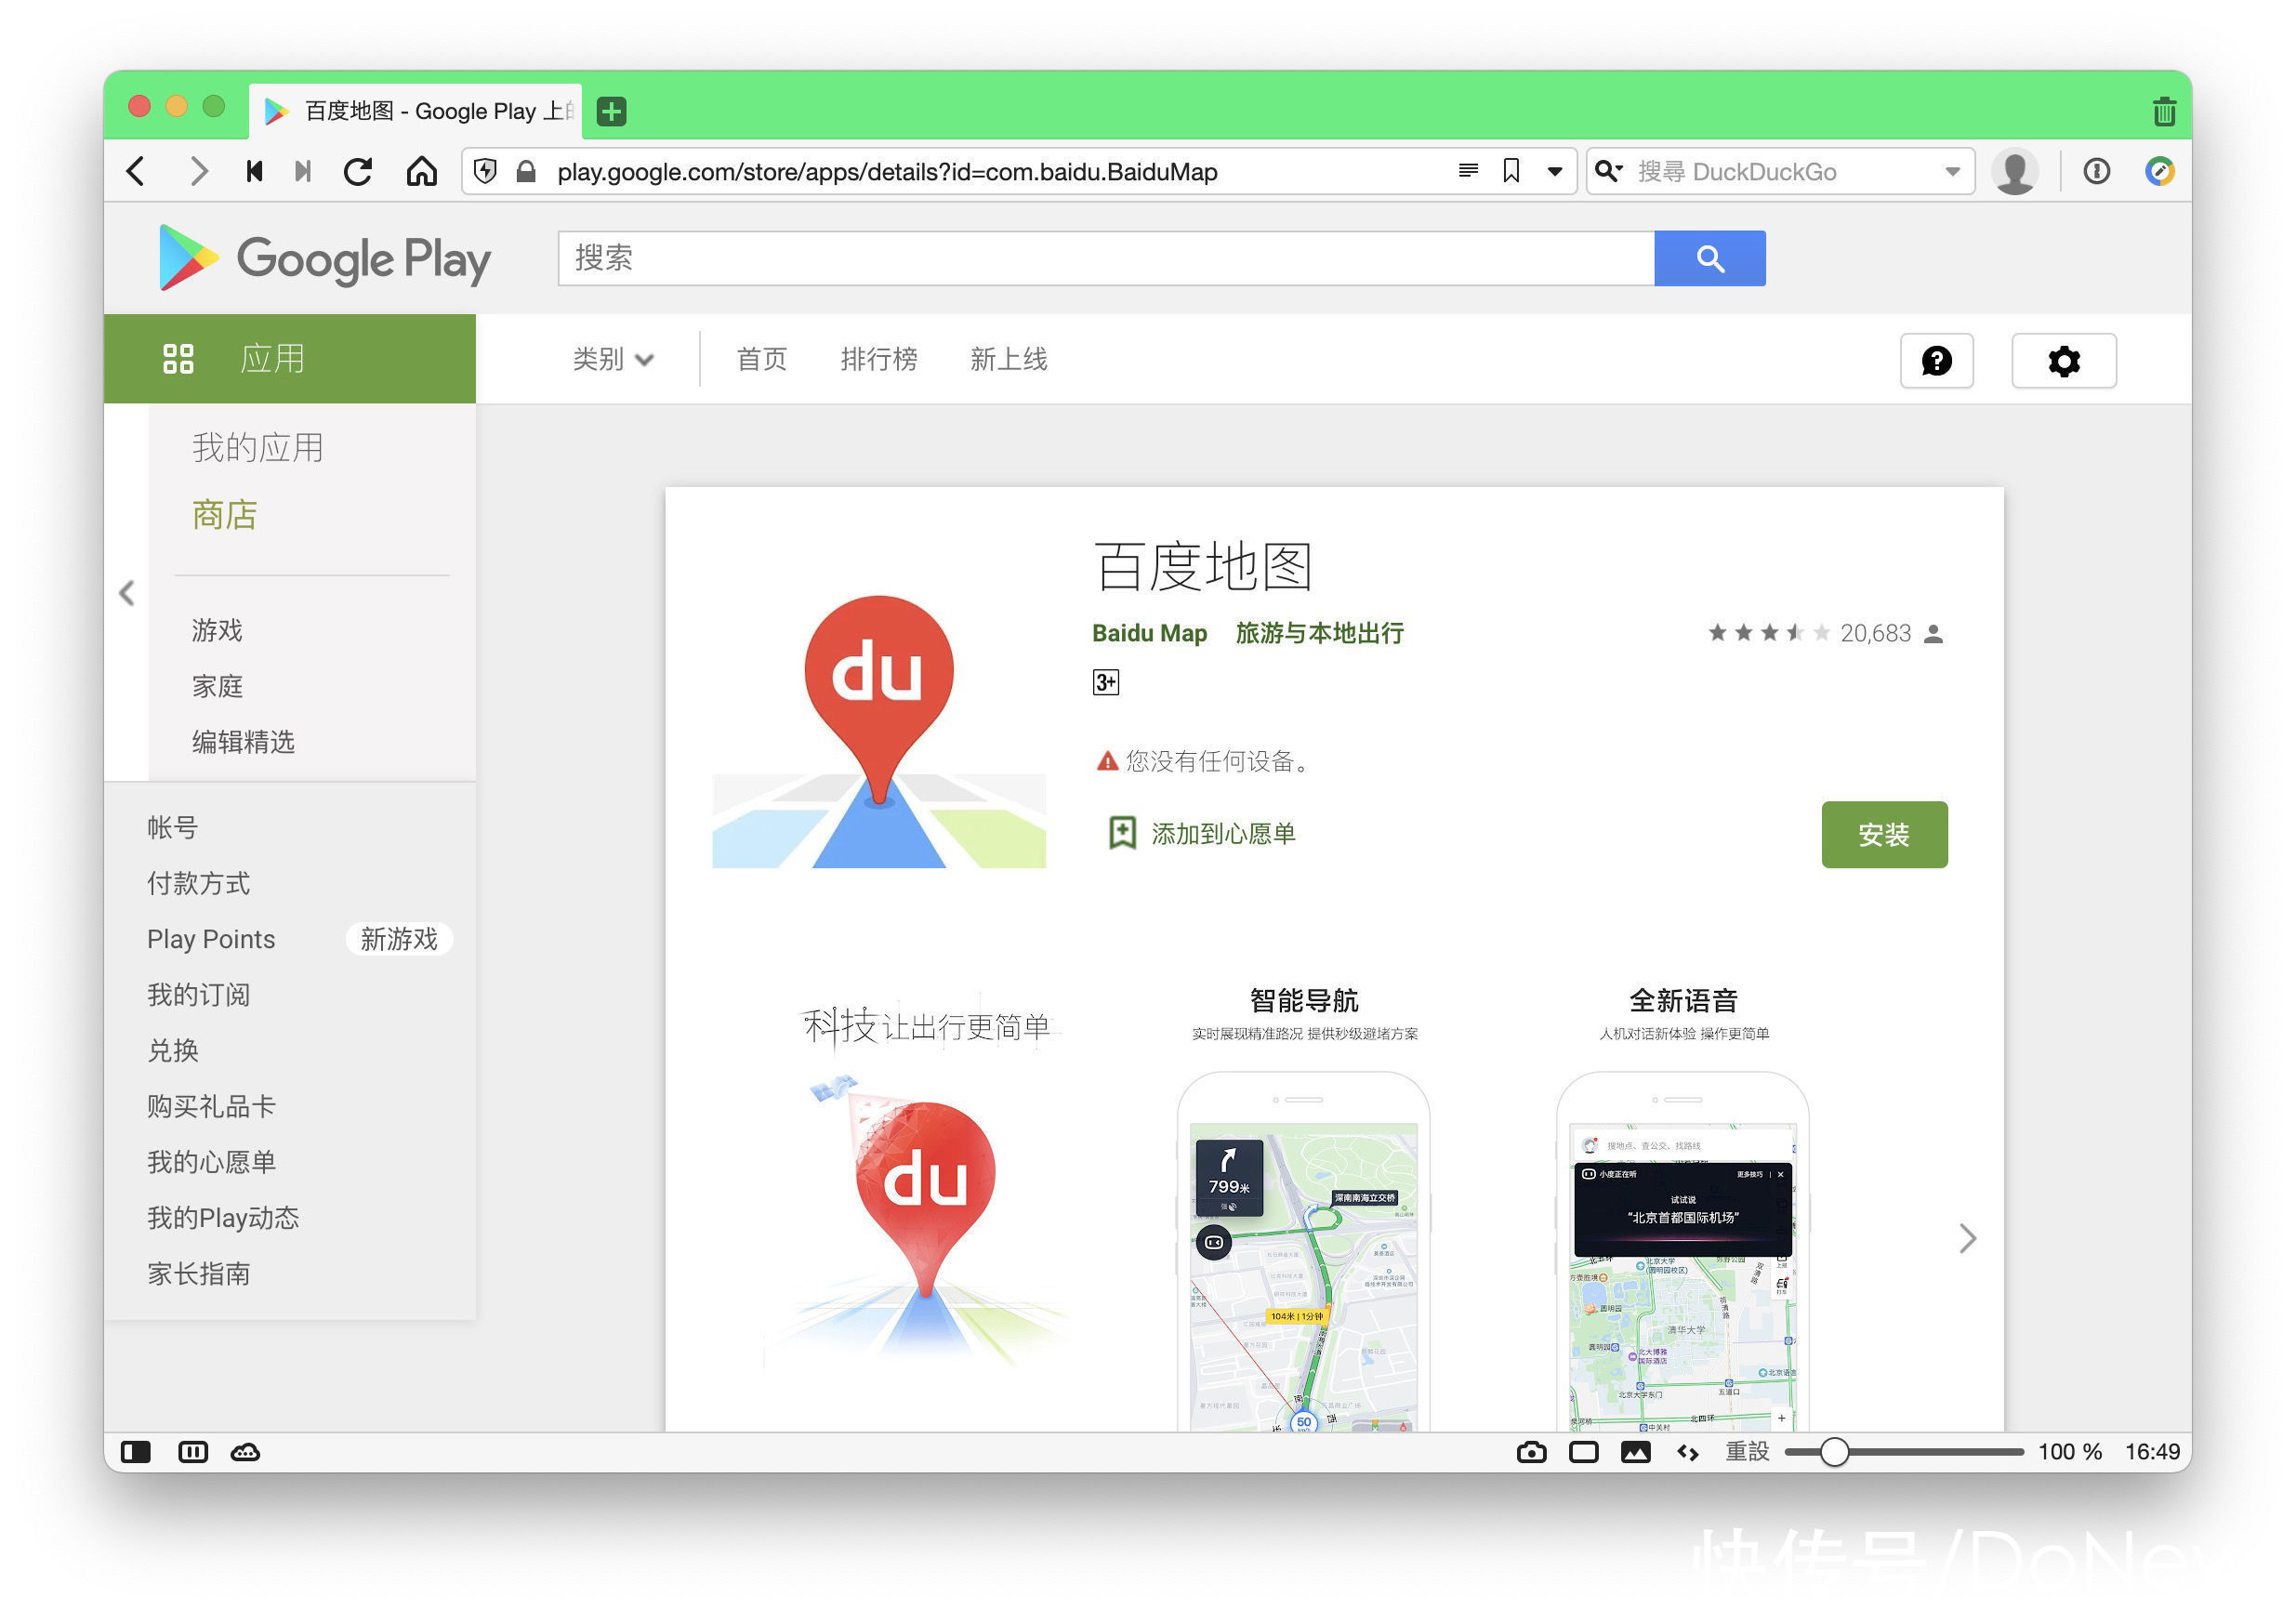This screenshot has width=2296, height=1610.
Task: Open 帐号 account settings
Action: 173,827
